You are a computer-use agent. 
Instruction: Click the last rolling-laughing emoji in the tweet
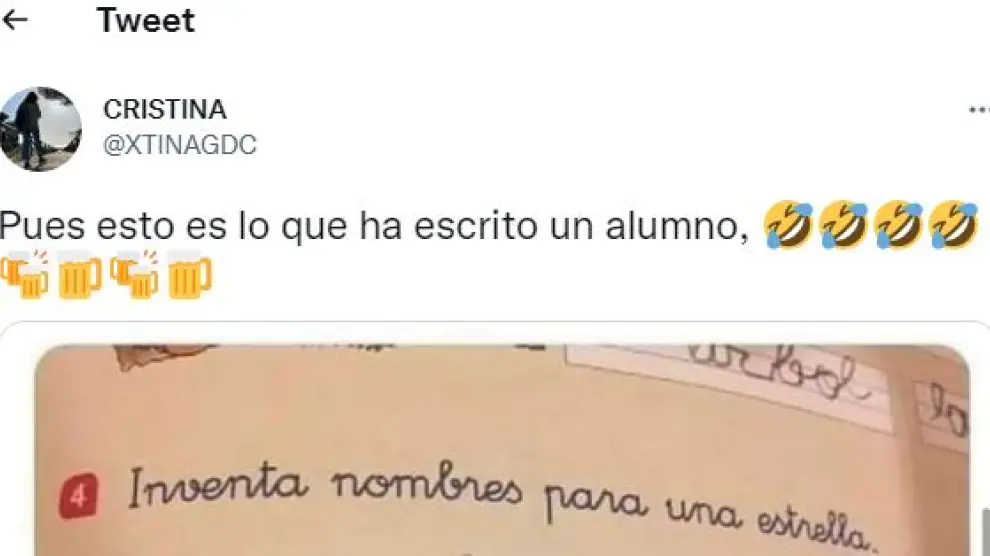tap(953, 225)
